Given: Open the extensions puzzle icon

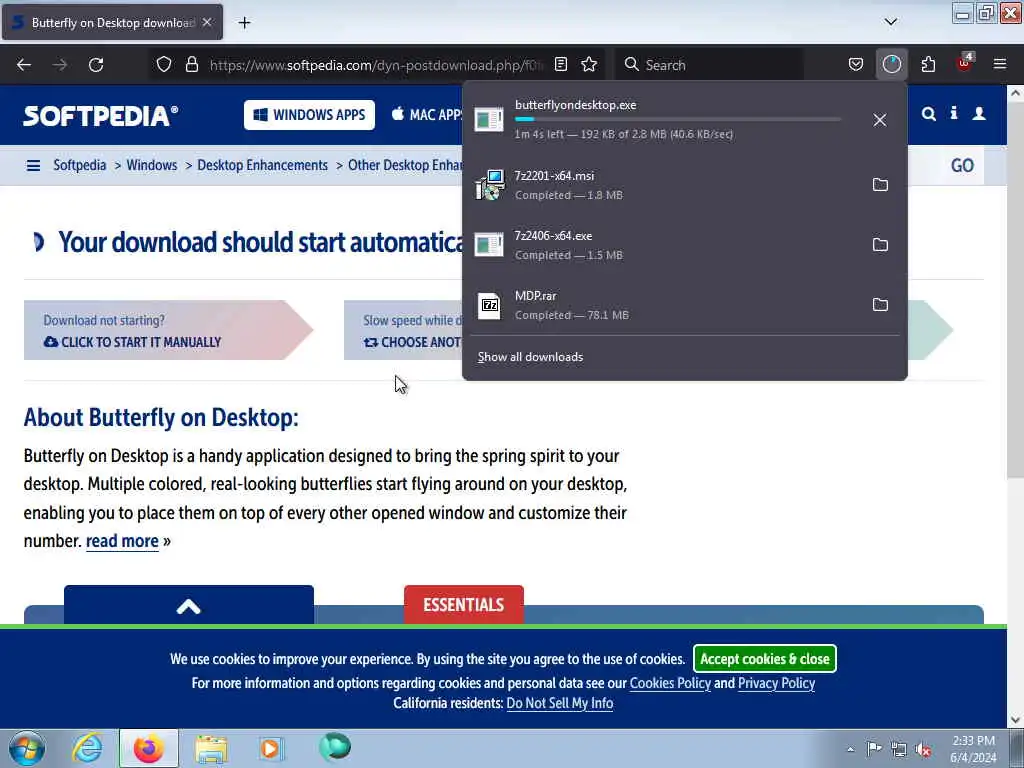Looking at the screenshot, I should click(928, 65).
